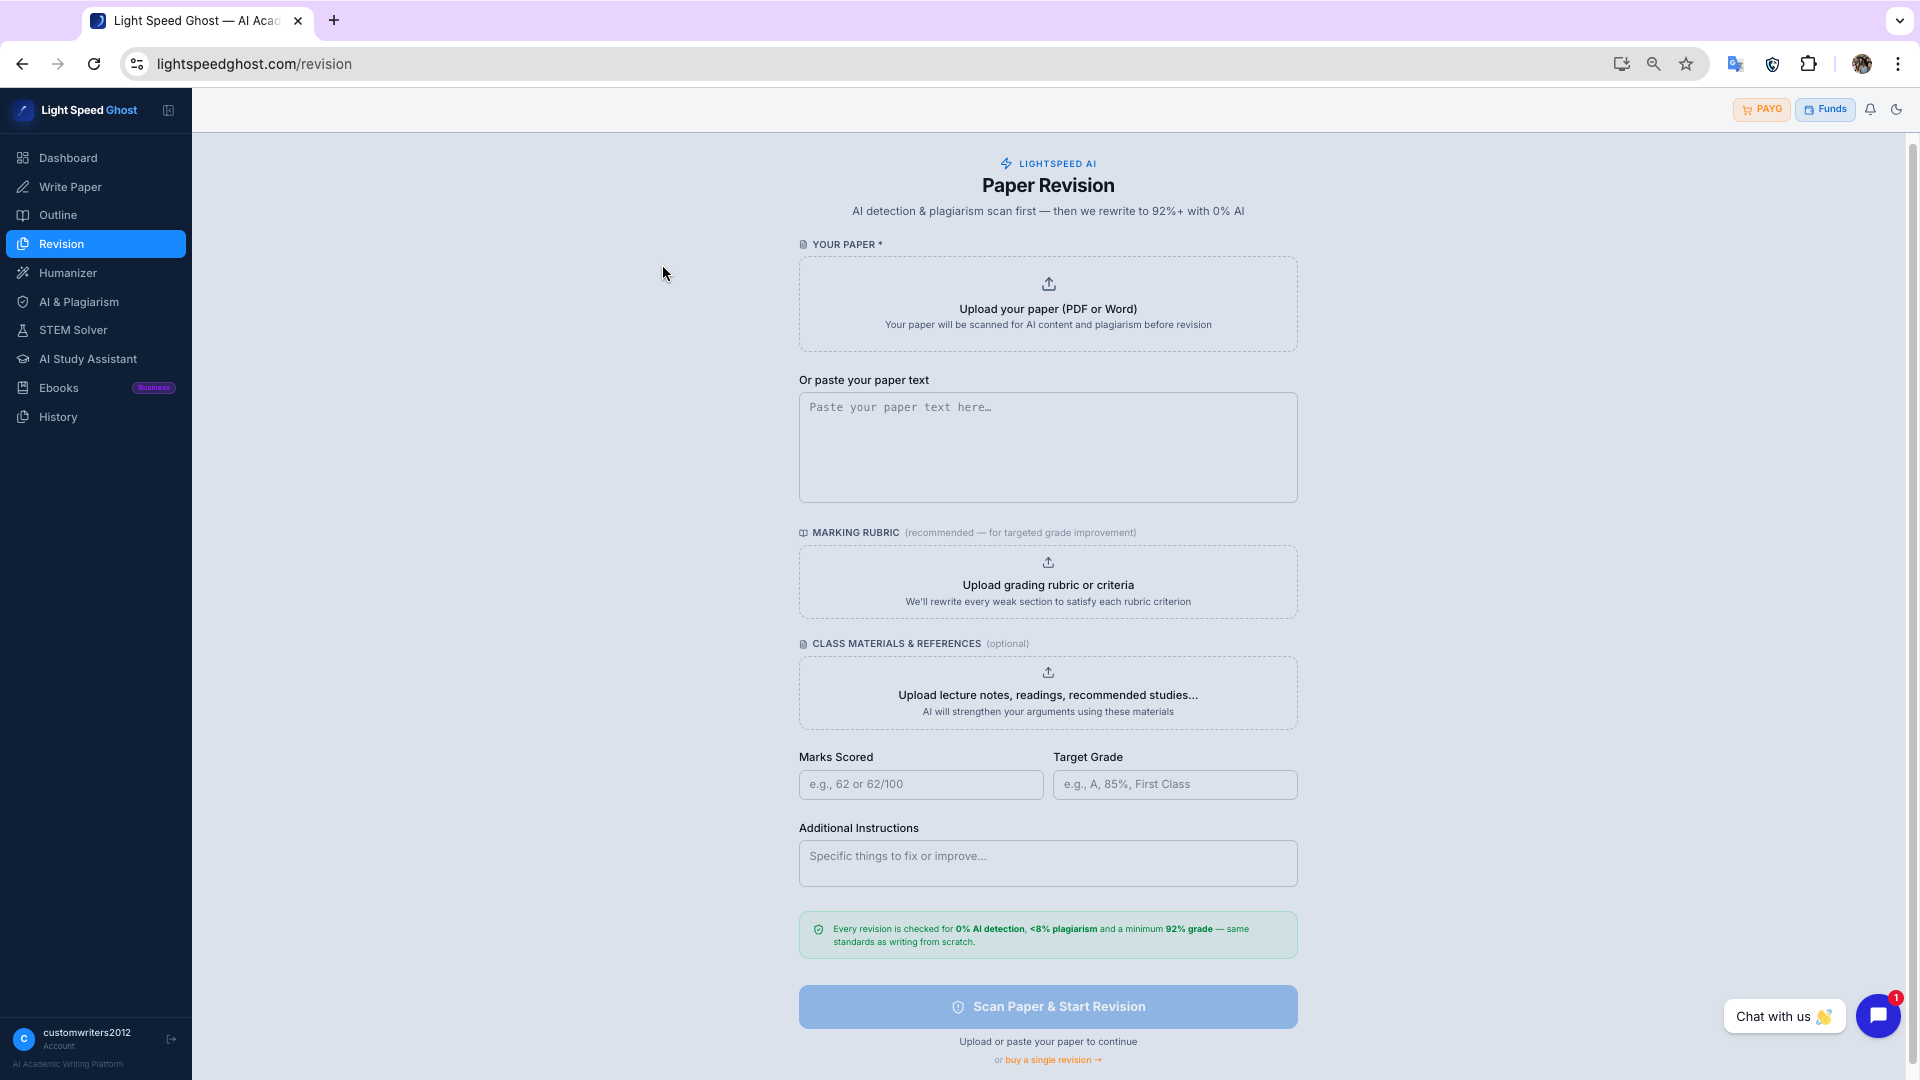
Task: Click the browser forward arrow
Action: [58, 64]
